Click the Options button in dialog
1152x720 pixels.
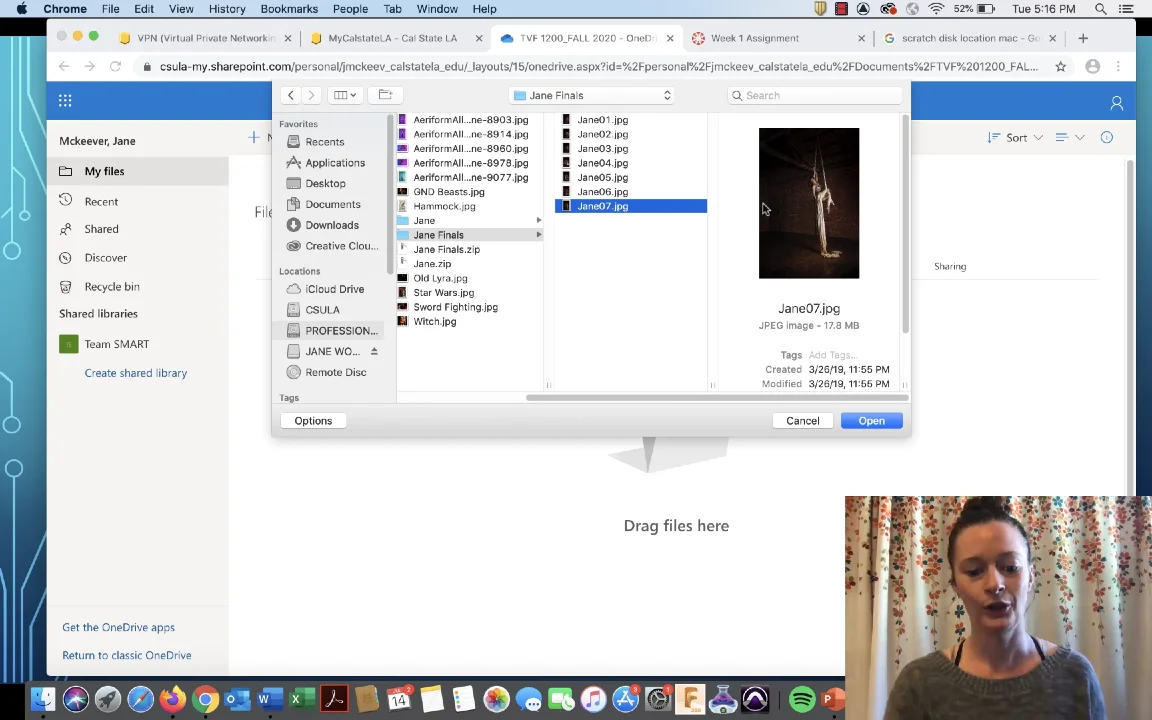tap(313, 420)
